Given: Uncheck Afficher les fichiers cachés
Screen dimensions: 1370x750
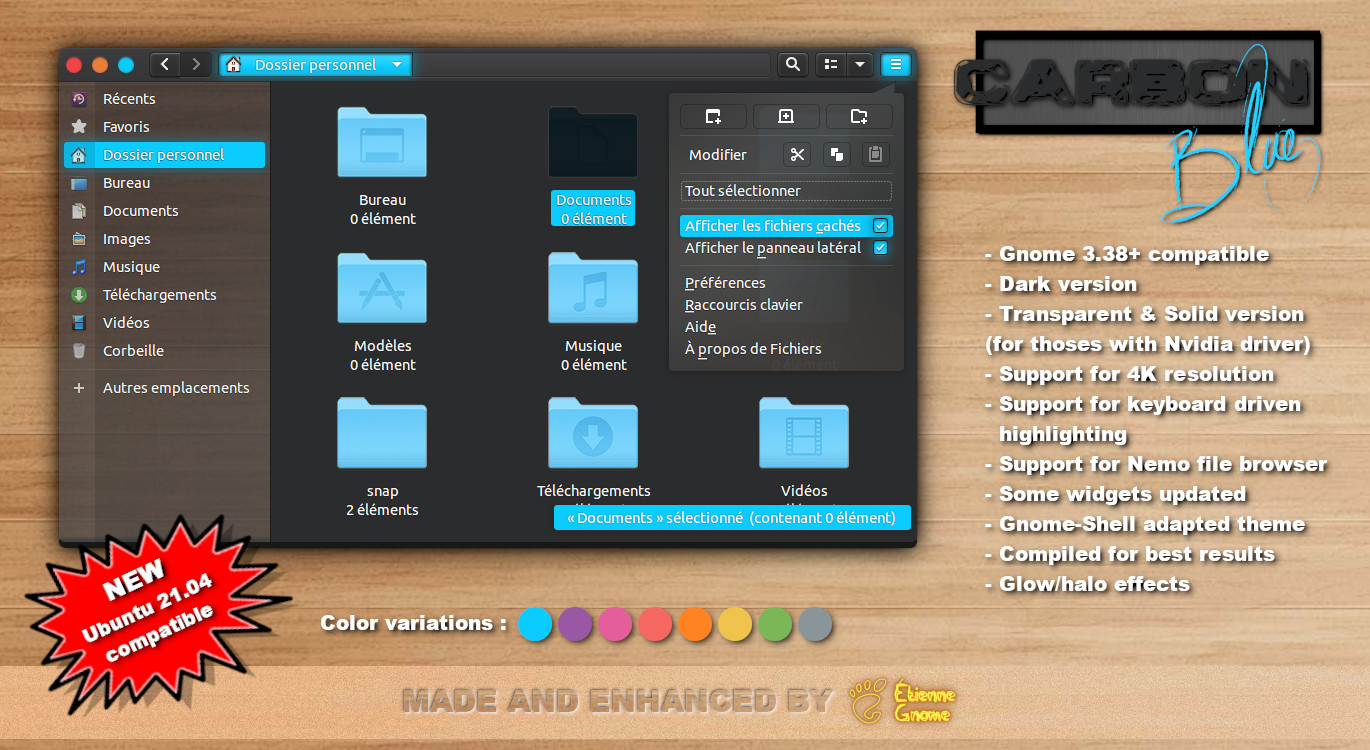Looking at the screenshot, I should coord(786,226).
